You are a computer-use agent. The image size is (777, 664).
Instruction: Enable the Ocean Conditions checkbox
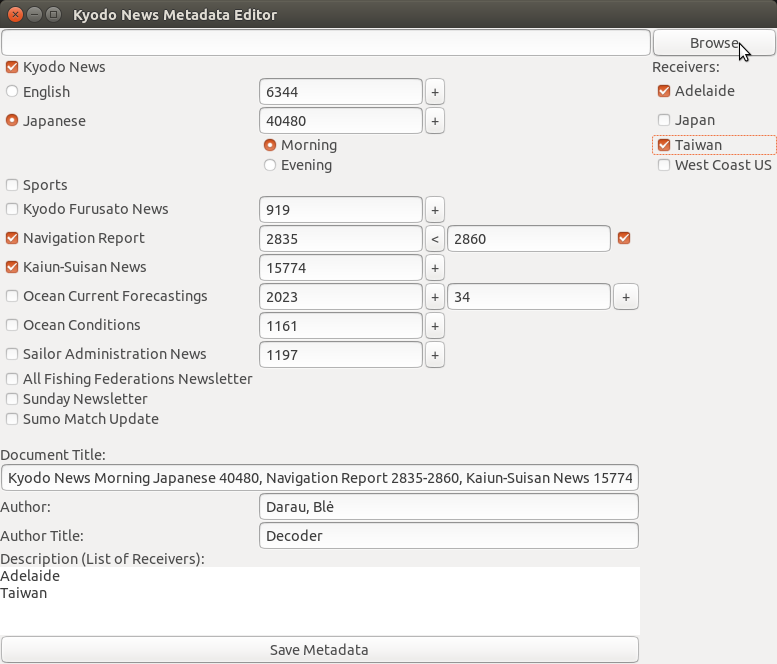point(12,325)
